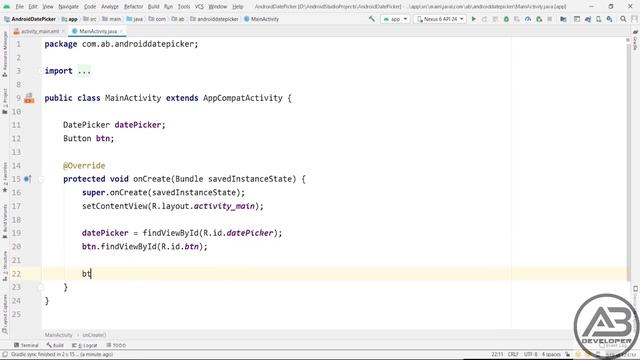
Task: Place cursor at end of line 20
Action: (x=208, y=247)
